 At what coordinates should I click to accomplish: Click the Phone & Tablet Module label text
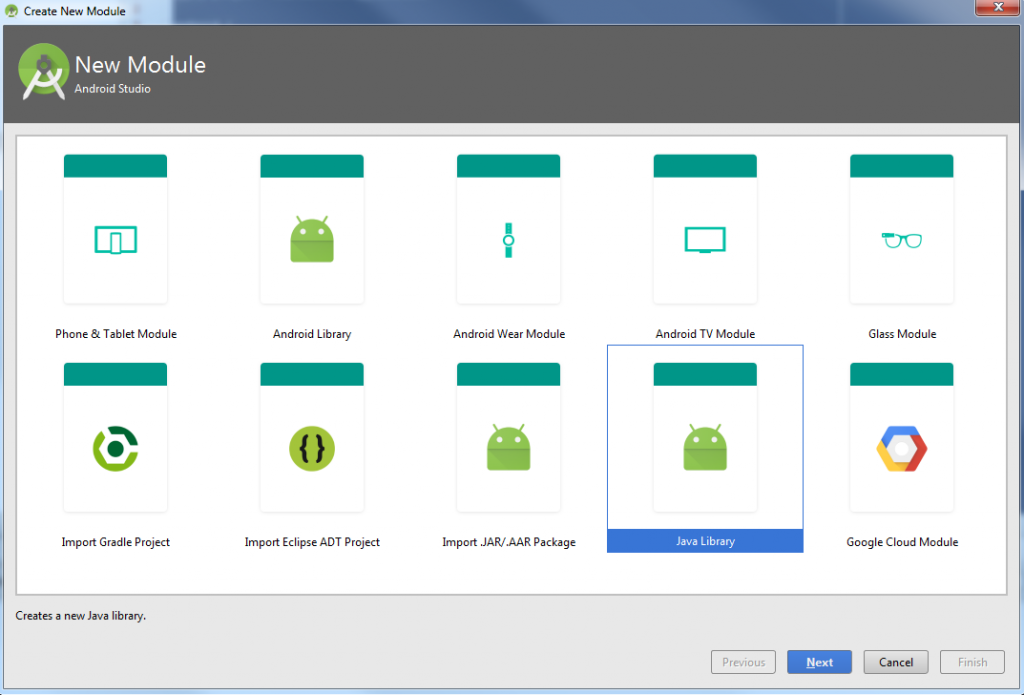115,333
